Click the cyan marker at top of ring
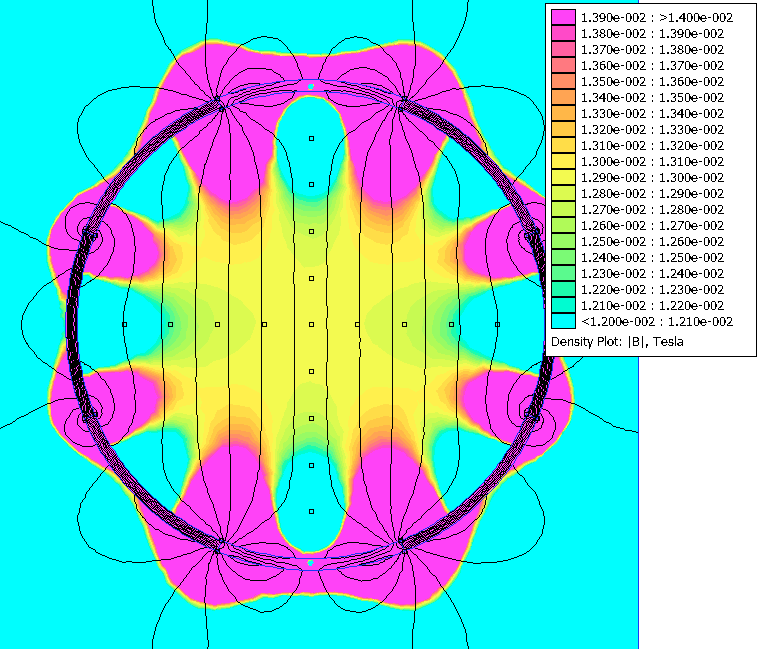 point(311,87)
